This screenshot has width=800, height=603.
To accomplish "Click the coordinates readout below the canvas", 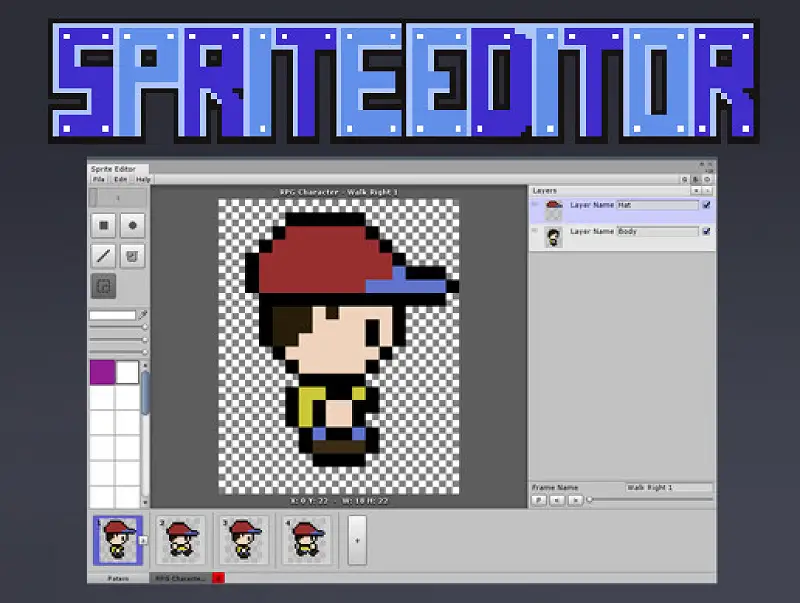I will [x=339, y=501].
